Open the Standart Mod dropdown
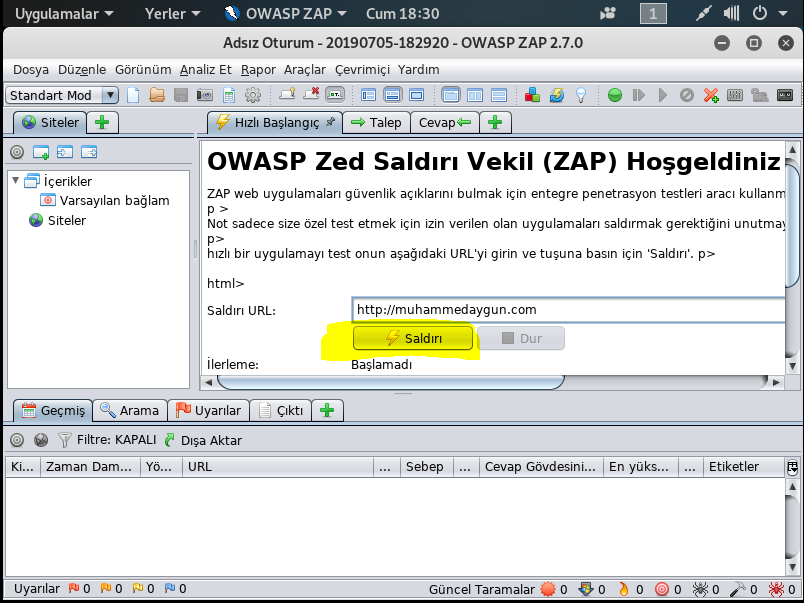This screenshot has width=804, height=603. 64,95
